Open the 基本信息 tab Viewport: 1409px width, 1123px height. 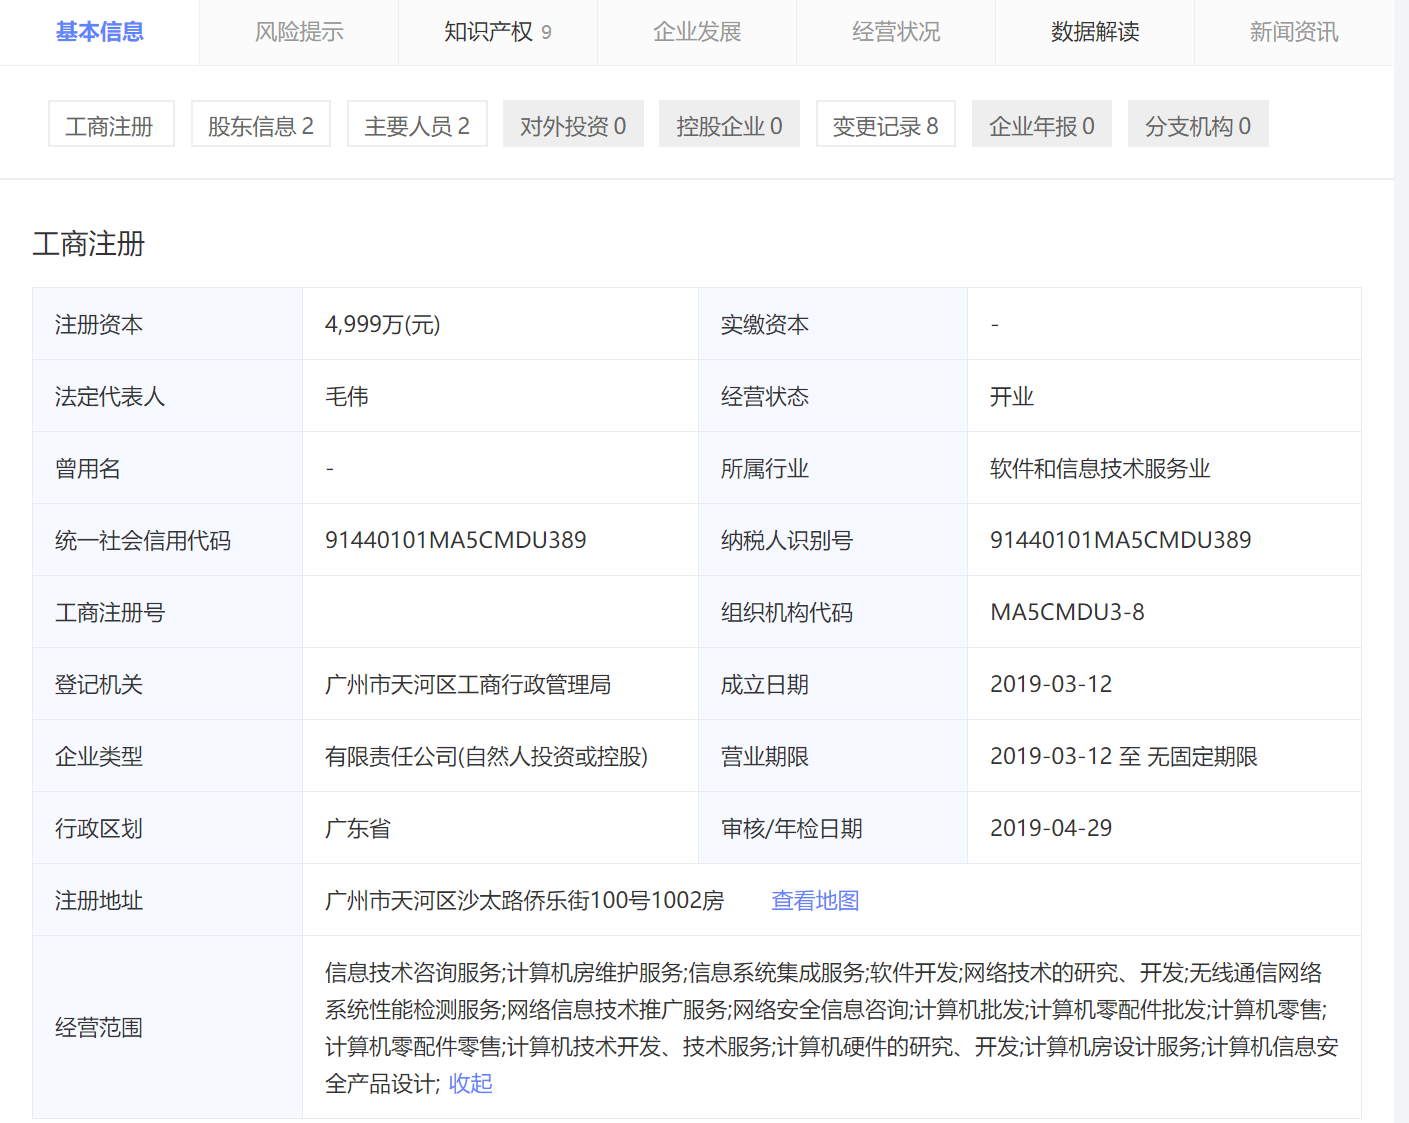[99, 32]
